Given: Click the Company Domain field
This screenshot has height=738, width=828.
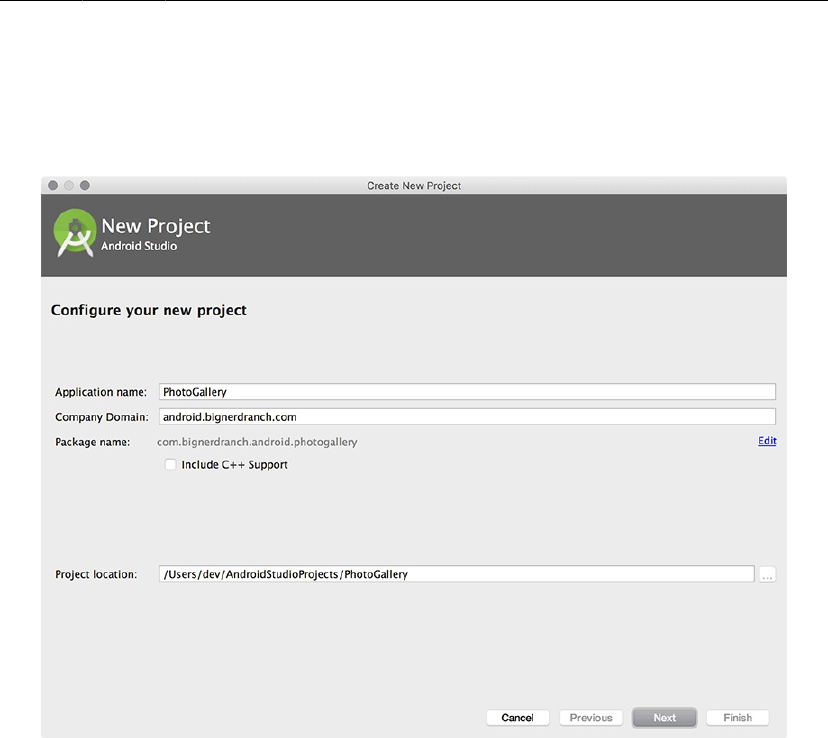Looking at the screenshot, I should [x=467, y=417].
